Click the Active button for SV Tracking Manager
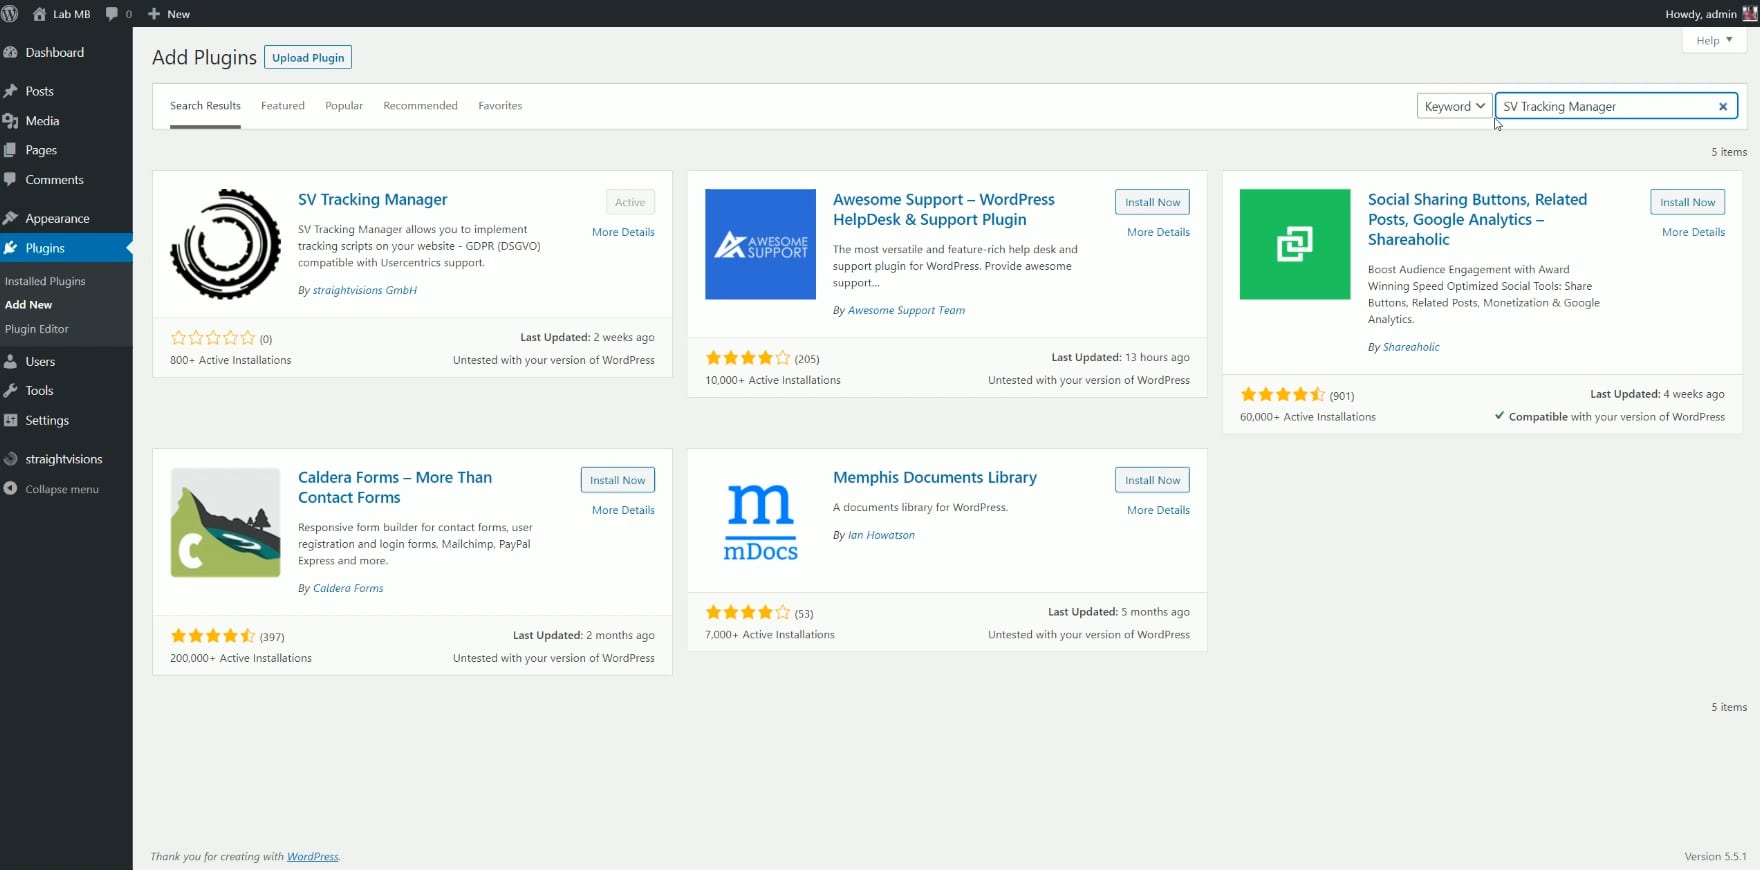The height and width of the screenshot is (870, 1760). 630,202
